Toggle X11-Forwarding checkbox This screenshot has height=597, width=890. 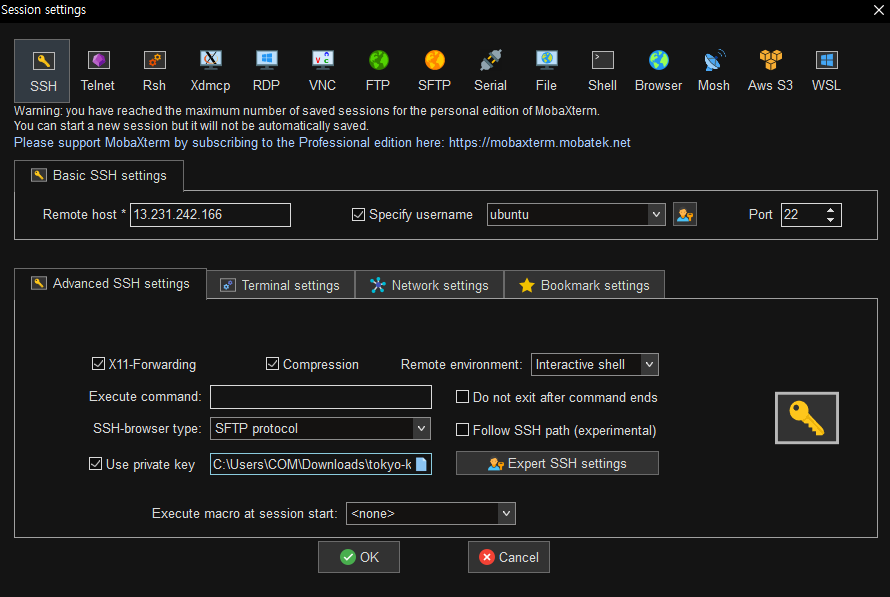click(x=98, y=364)
